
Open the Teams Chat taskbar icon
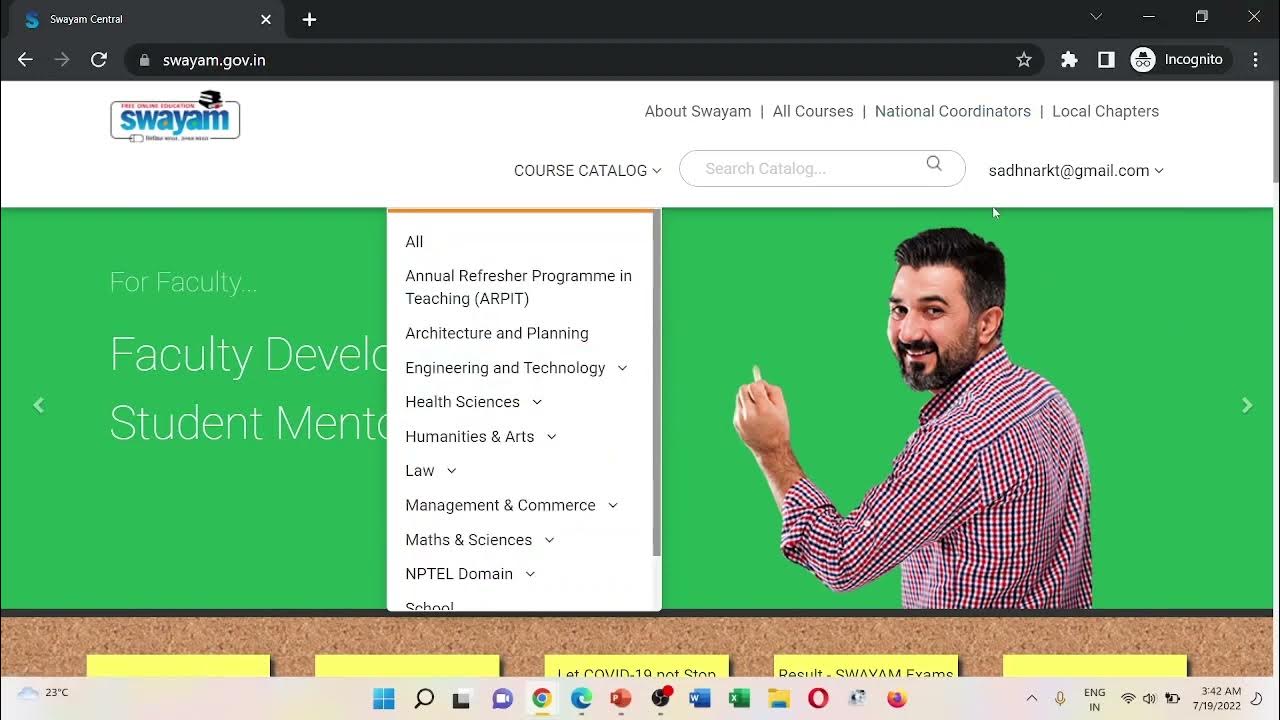point(502,698)
